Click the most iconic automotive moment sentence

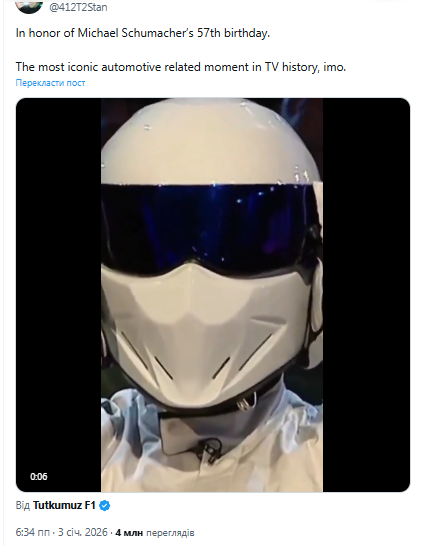coord(181,67)
